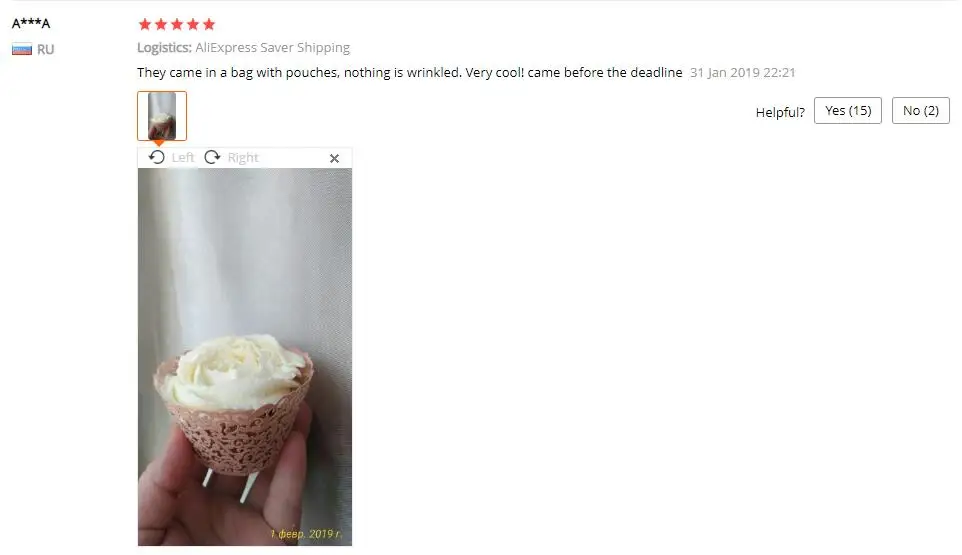Click the "Right" rotate label
The width and height of the screenshot is (962, 555).
tap(243, 158)
